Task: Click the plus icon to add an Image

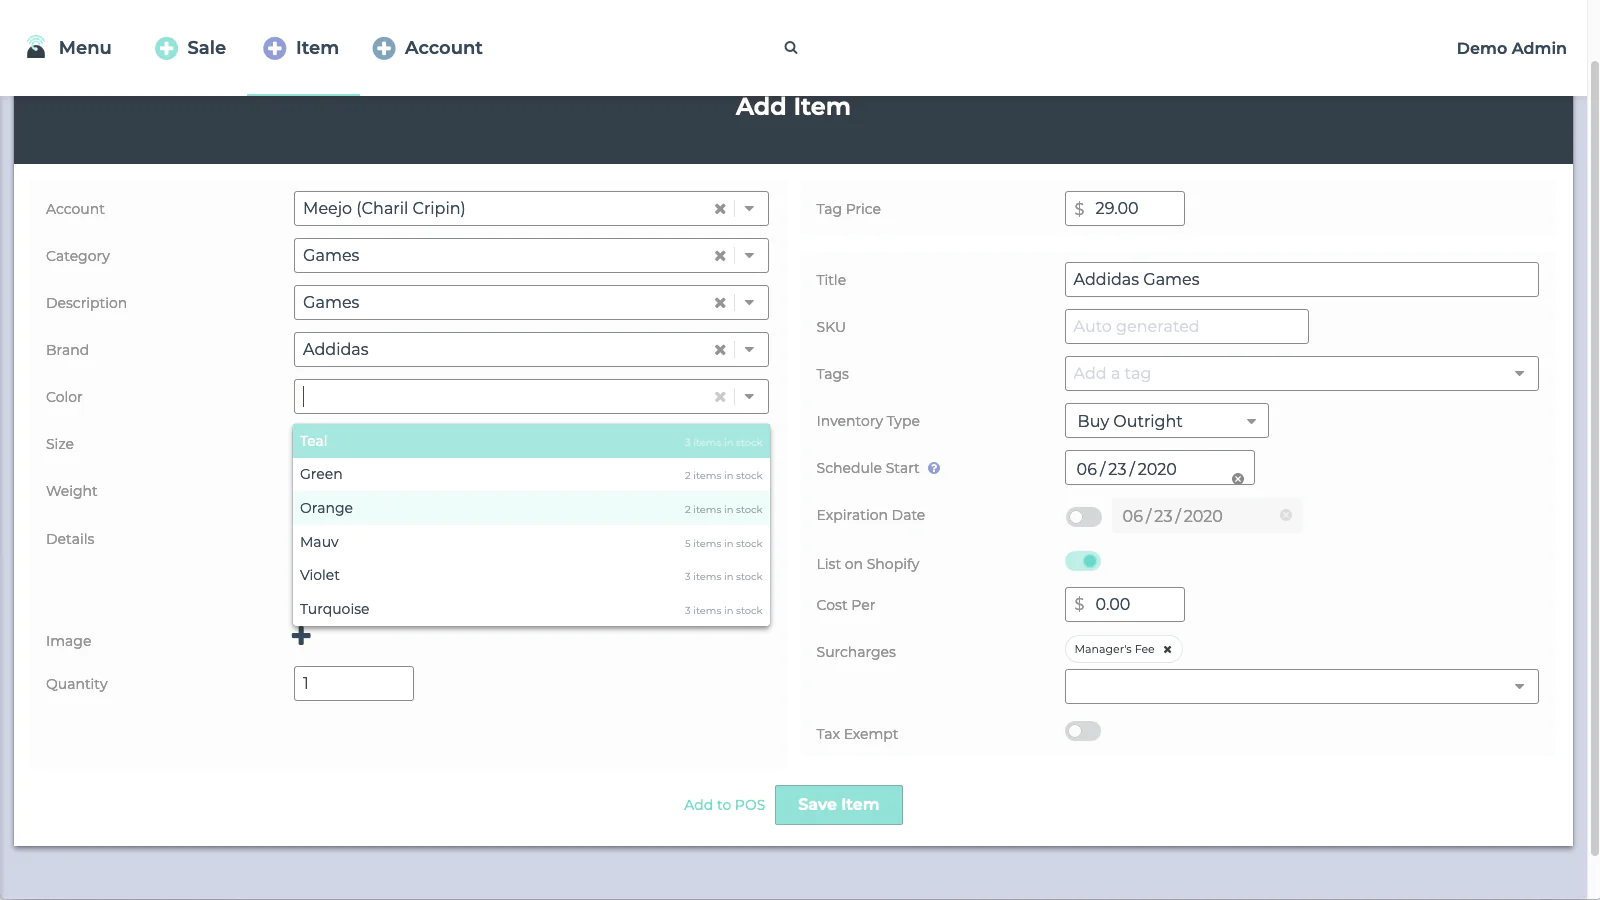Action: coord(301,635)
